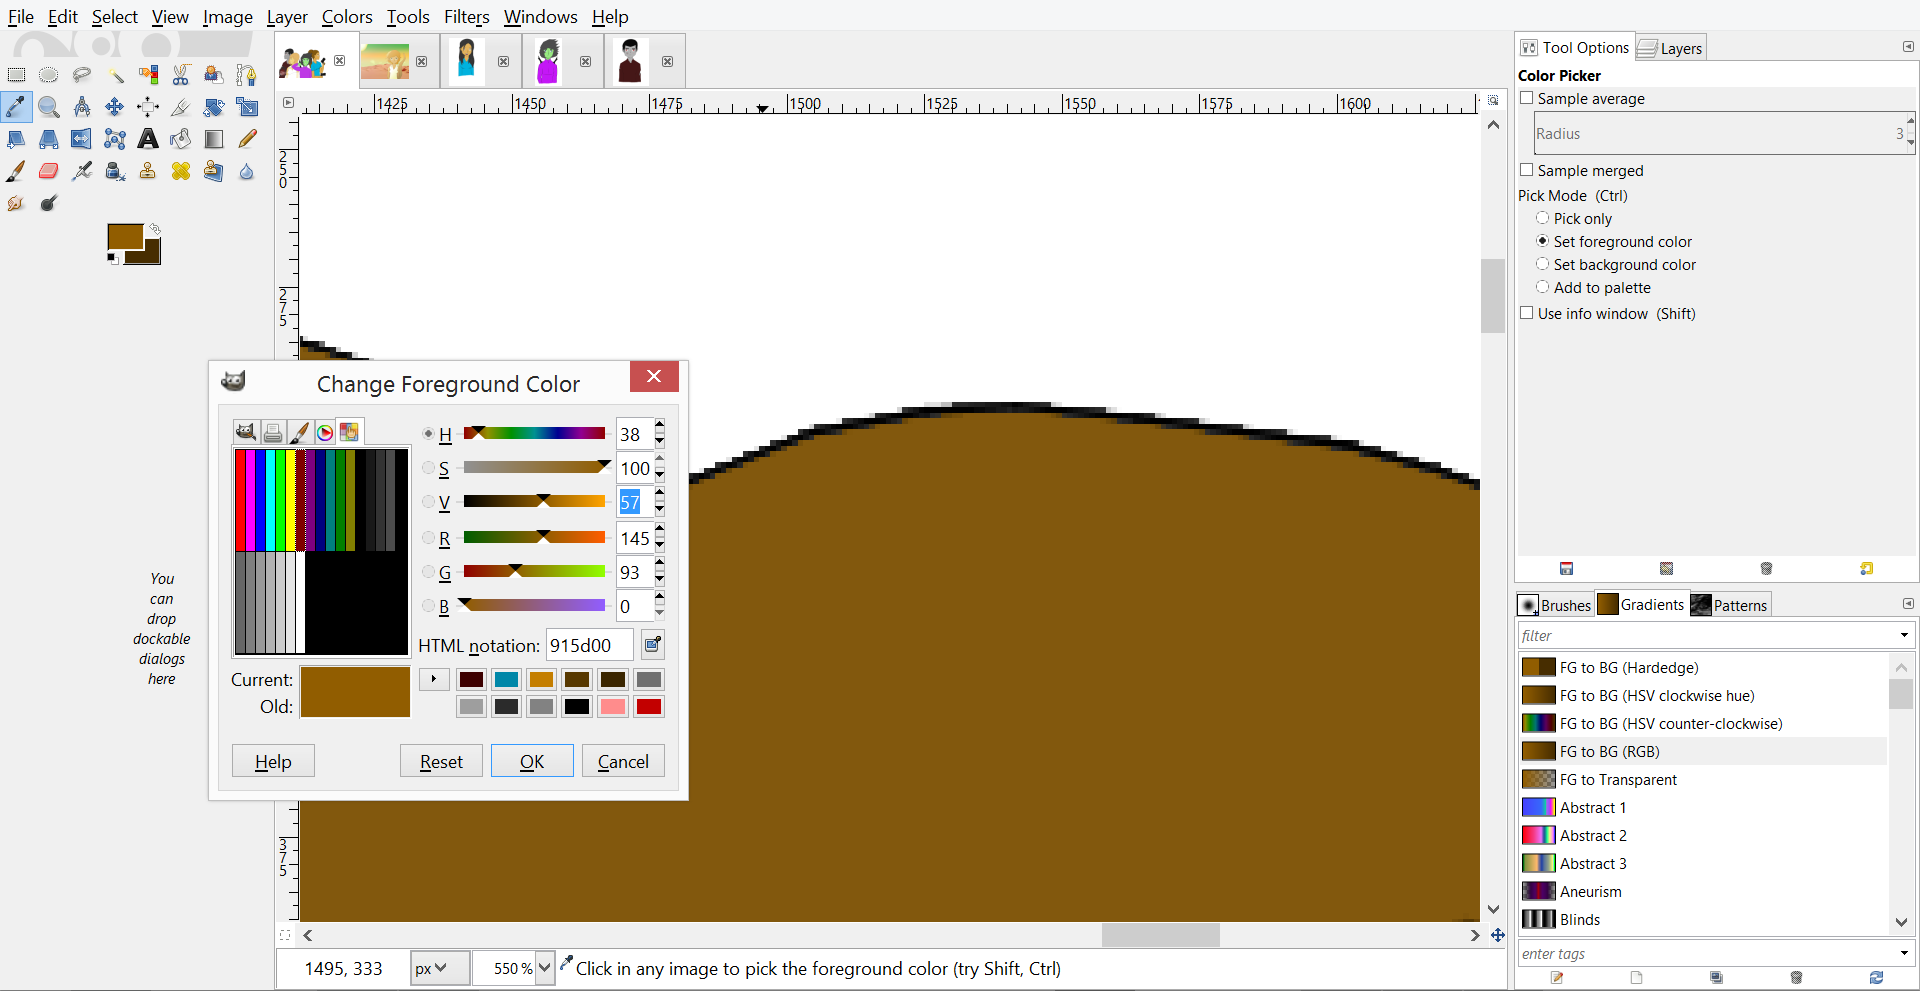This screenshot has height=991, width=1920.
Task: Select the Dodge/Burn tool
Action: click(48, 203)
